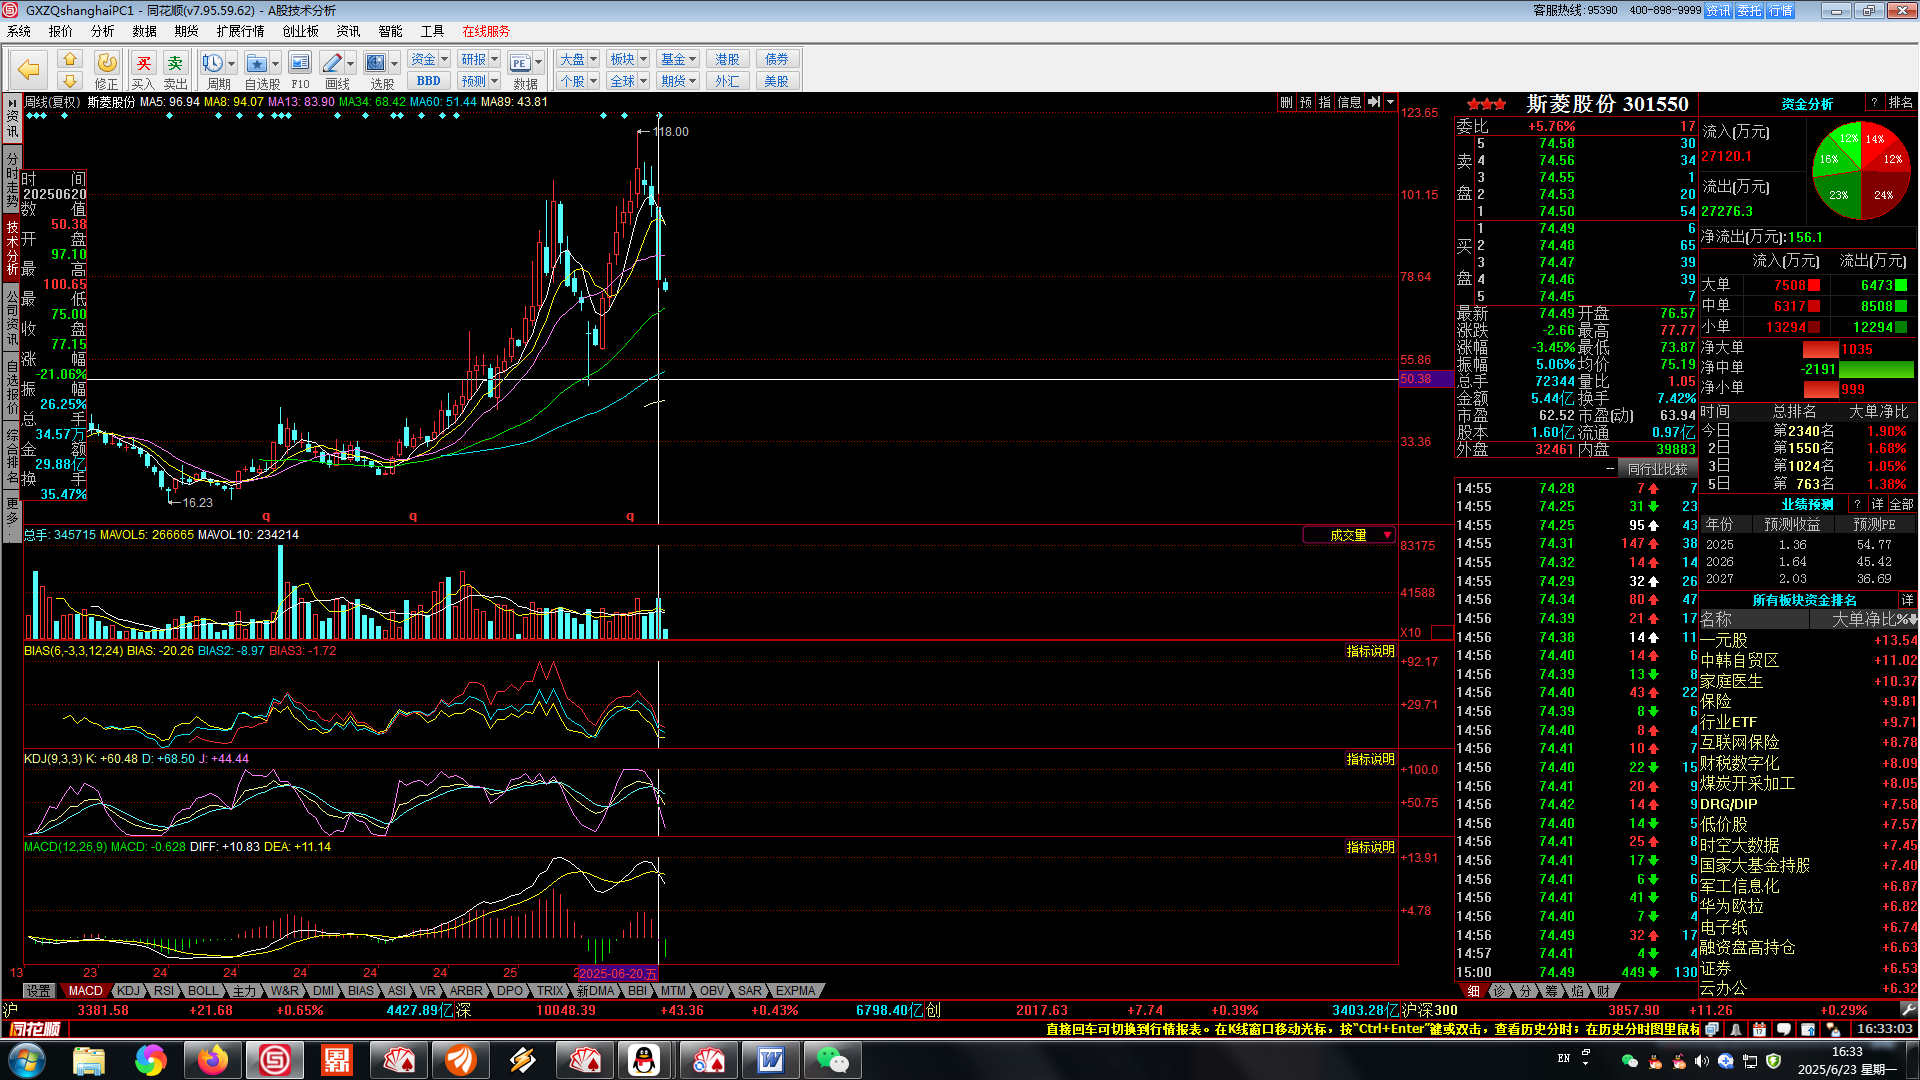Image resolution: width=1920 pixels, height=1080 pixels.
Task: Expand the 预测 dropdown
Action: [495, 81]
